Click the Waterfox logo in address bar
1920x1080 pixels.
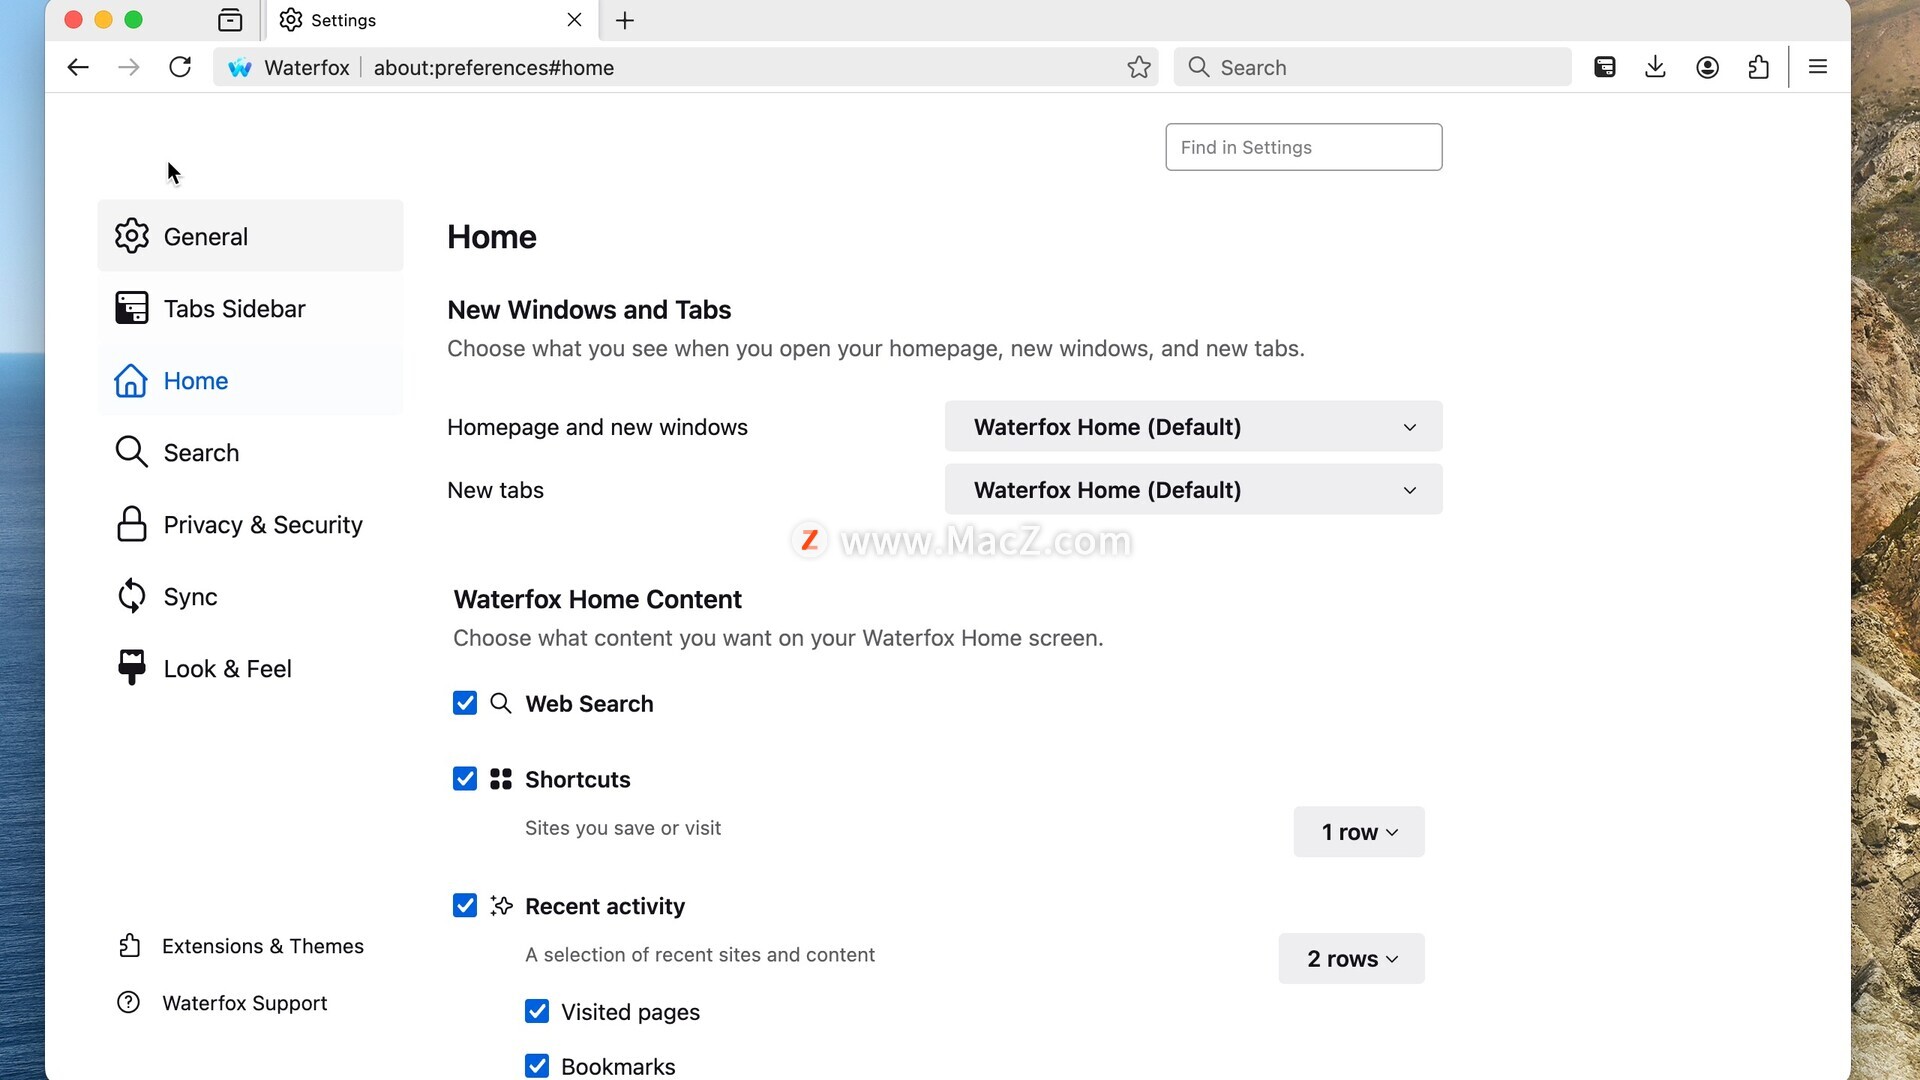[x=239, y=68]
